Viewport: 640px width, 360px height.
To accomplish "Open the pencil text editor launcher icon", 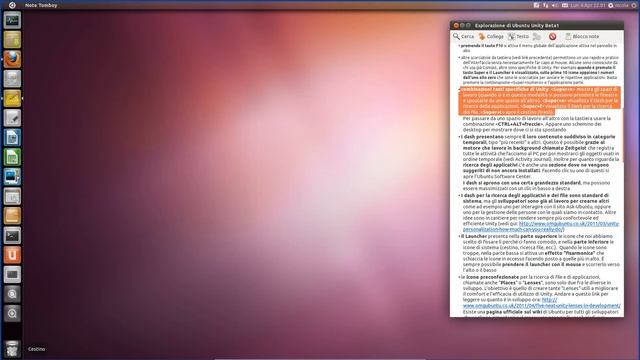I will pyautogui.click(x=12, y=118).
